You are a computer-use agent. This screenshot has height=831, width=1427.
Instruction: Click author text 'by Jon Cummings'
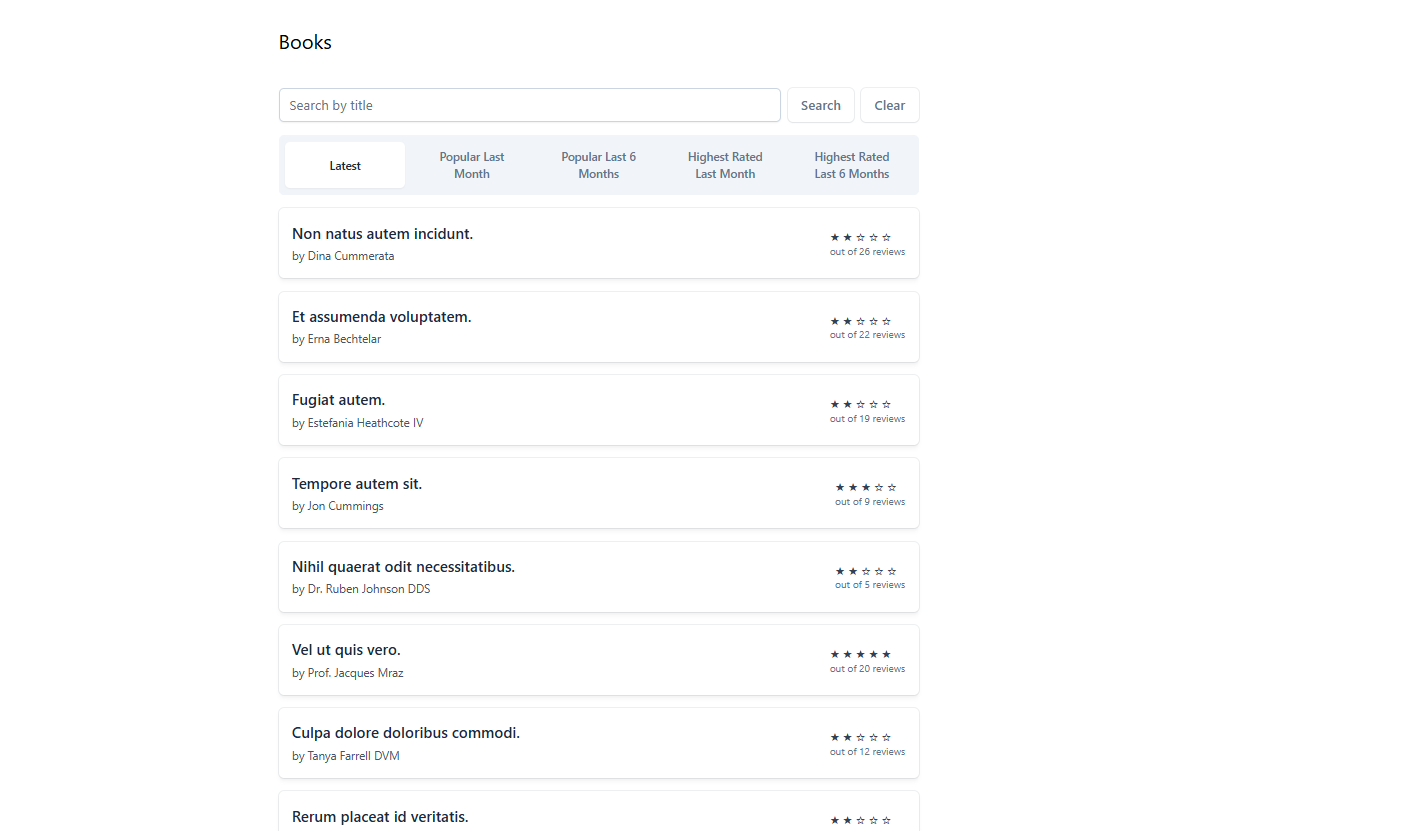(337, 506)
